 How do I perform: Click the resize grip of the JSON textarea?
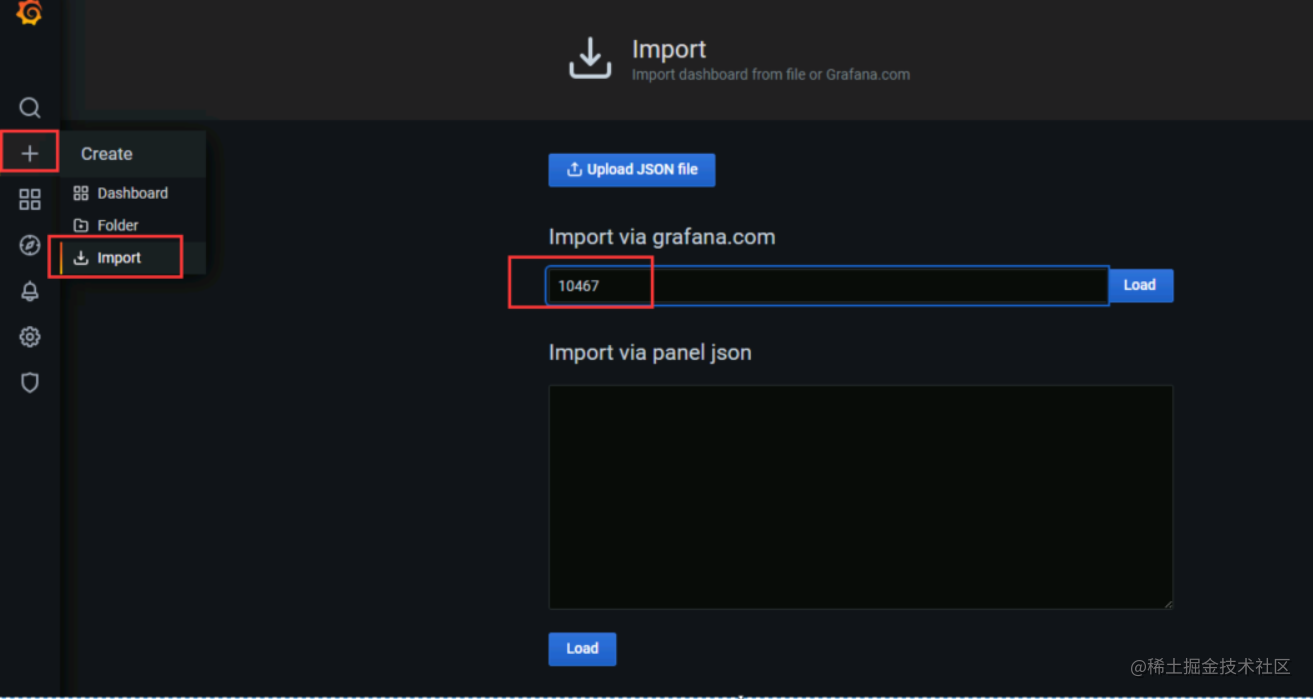1168,603
